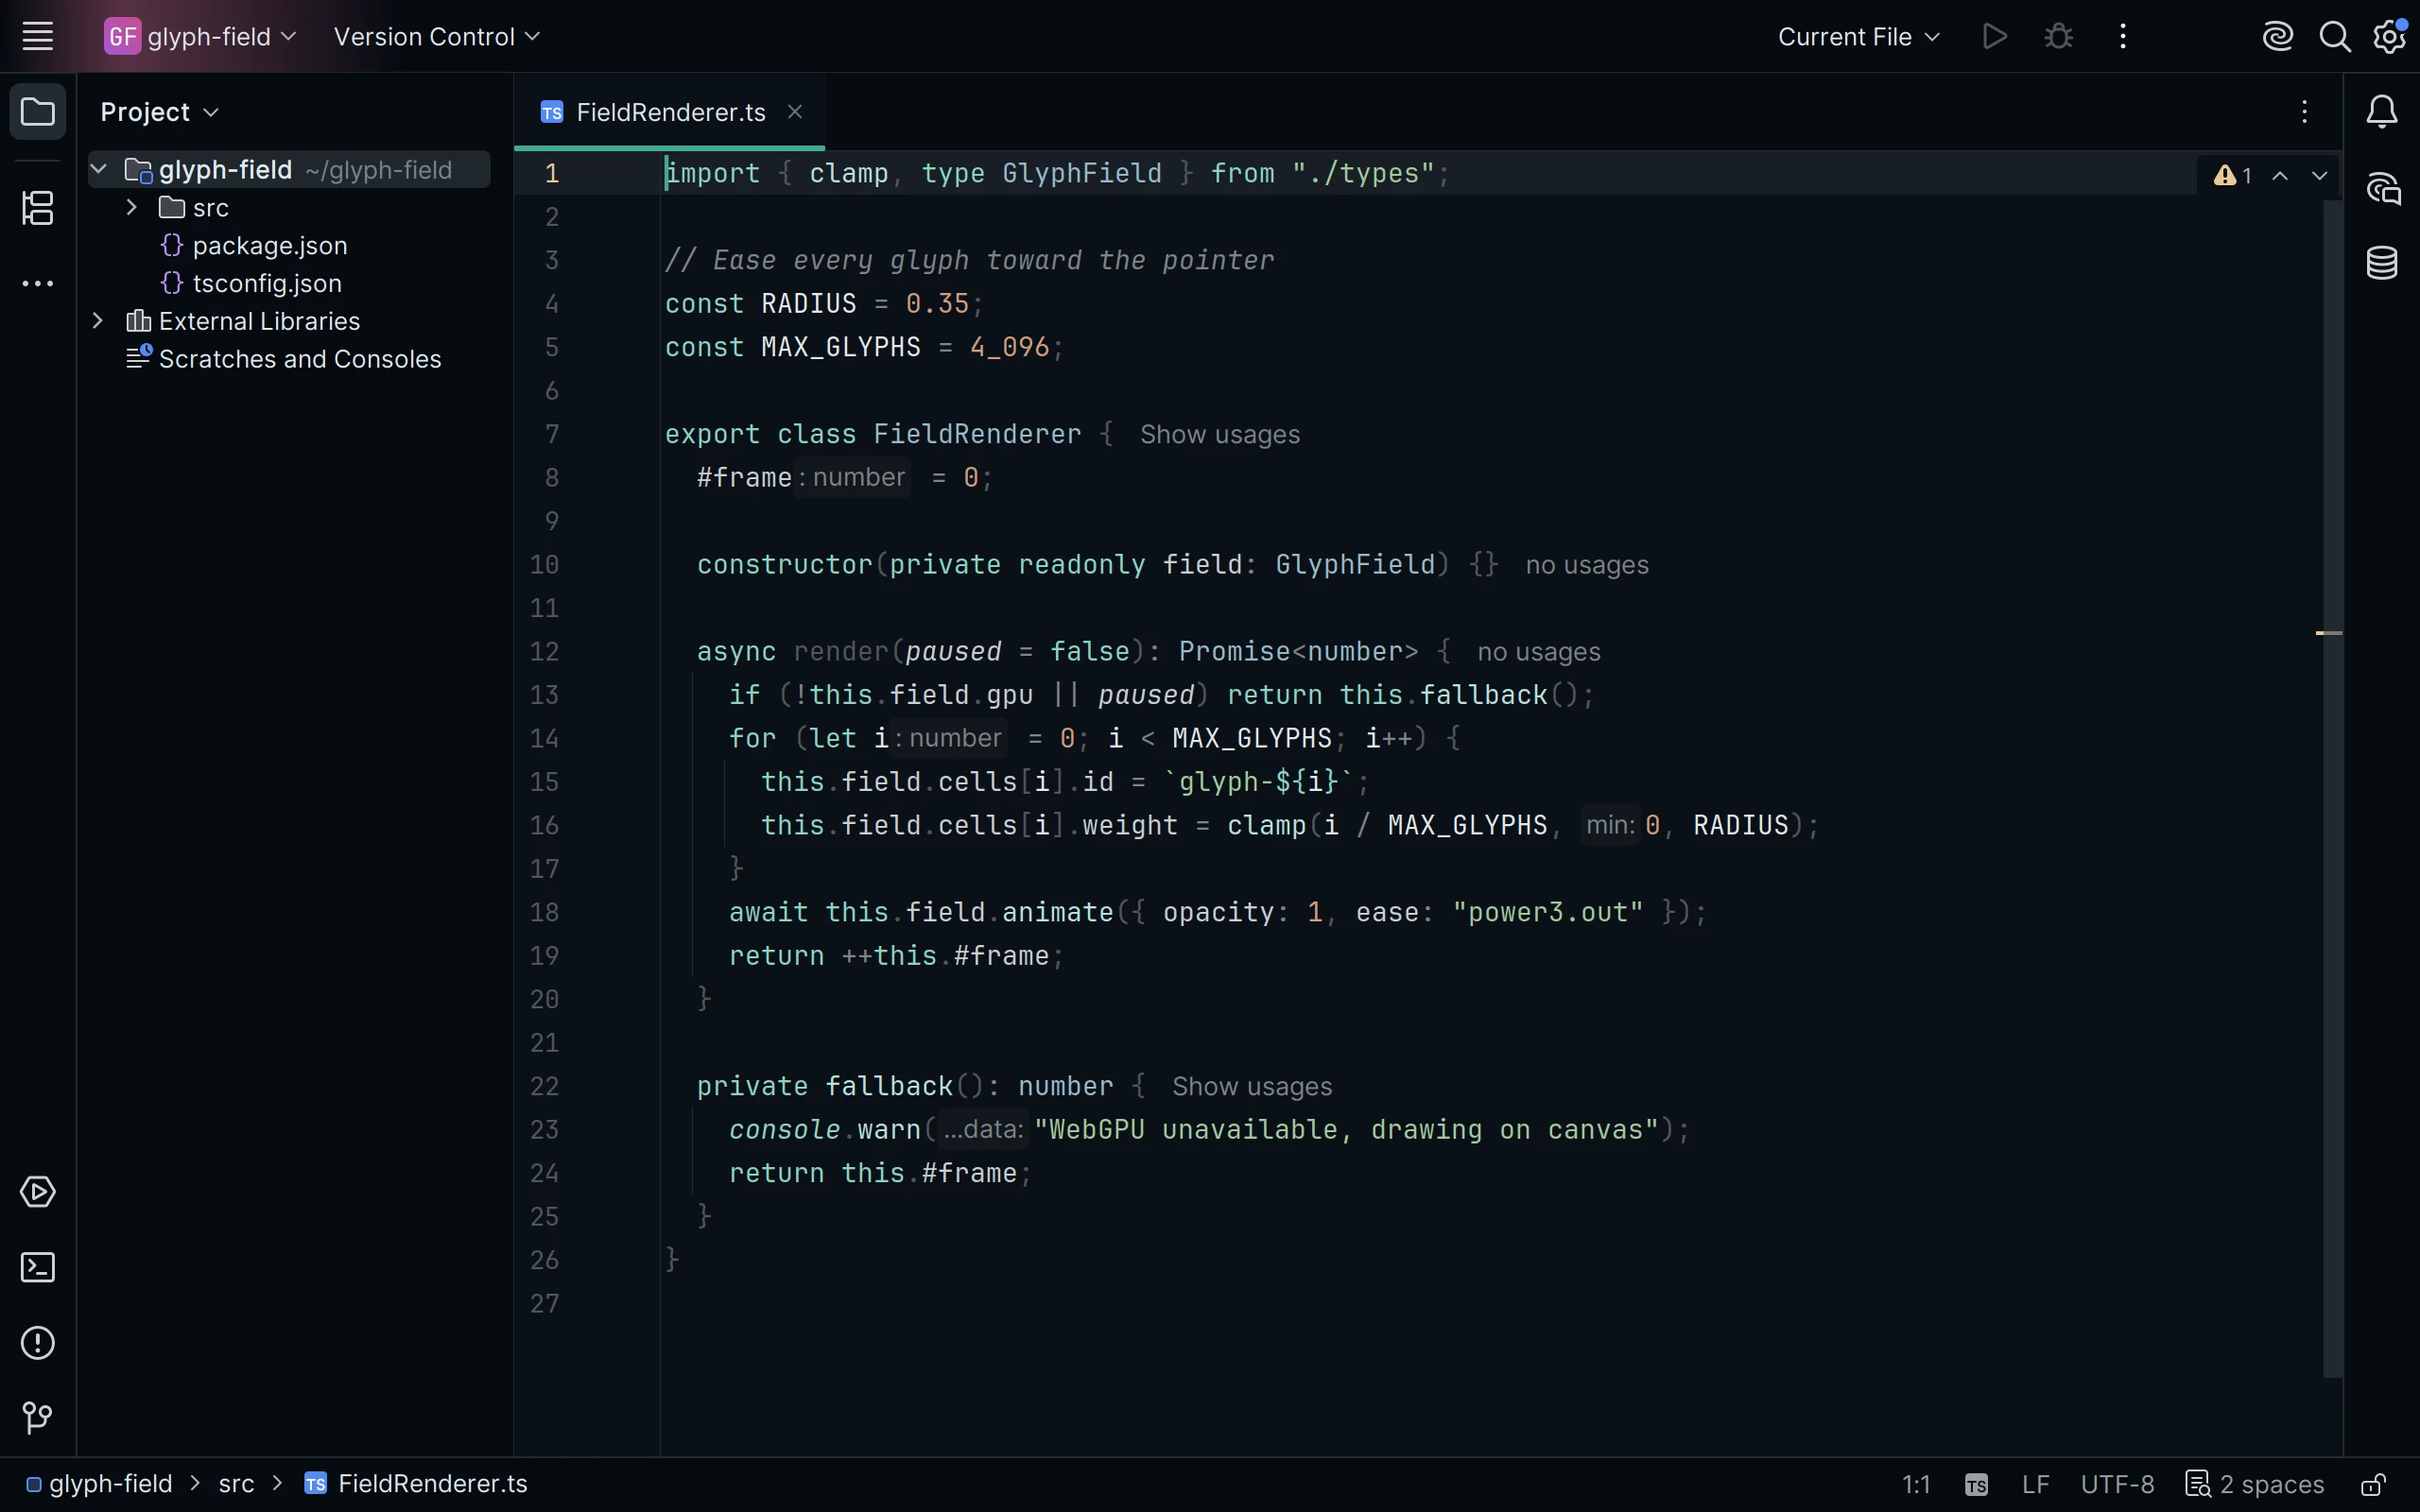This screenshot has width=2420, height=1512.
Task: Open the Project tool window folder icon
Action: 37,111
